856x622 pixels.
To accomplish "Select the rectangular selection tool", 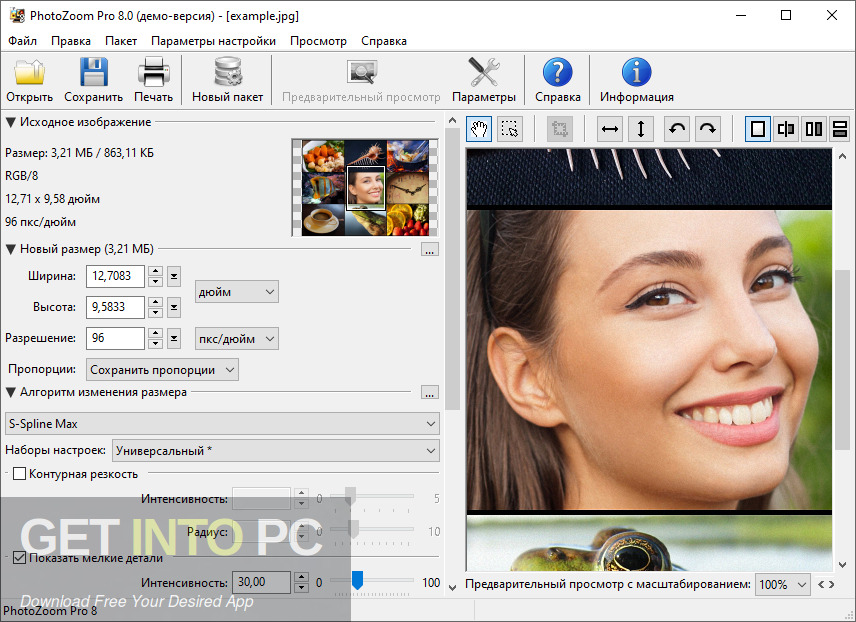I will point(510,129).
